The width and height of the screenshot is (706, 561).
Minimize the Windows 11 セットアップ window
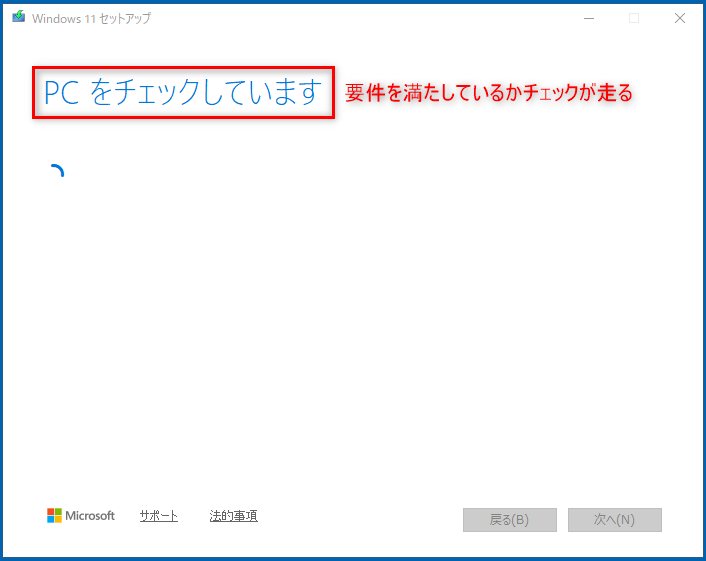(589, 18)
